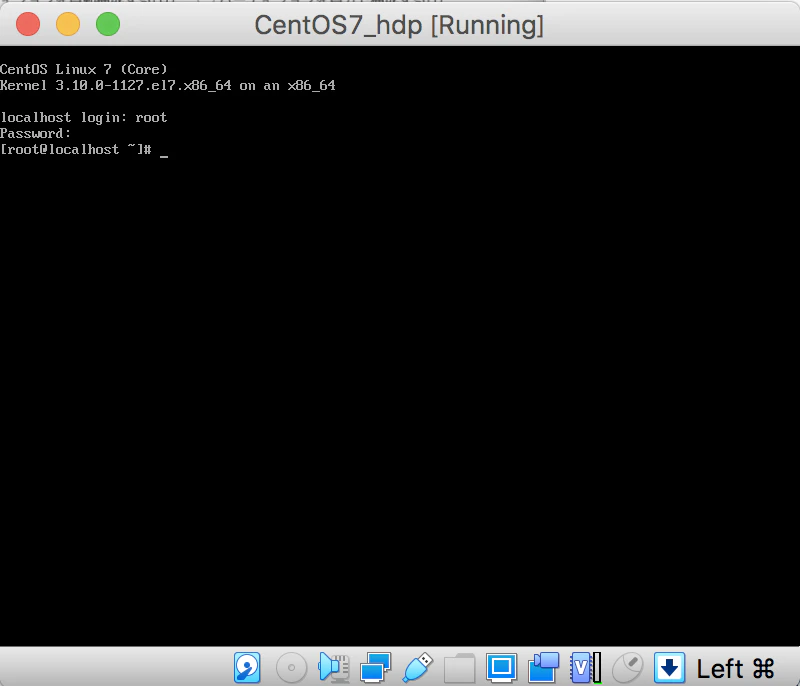Click the keyboard capture arrow icon

click(x=669, y=667)
